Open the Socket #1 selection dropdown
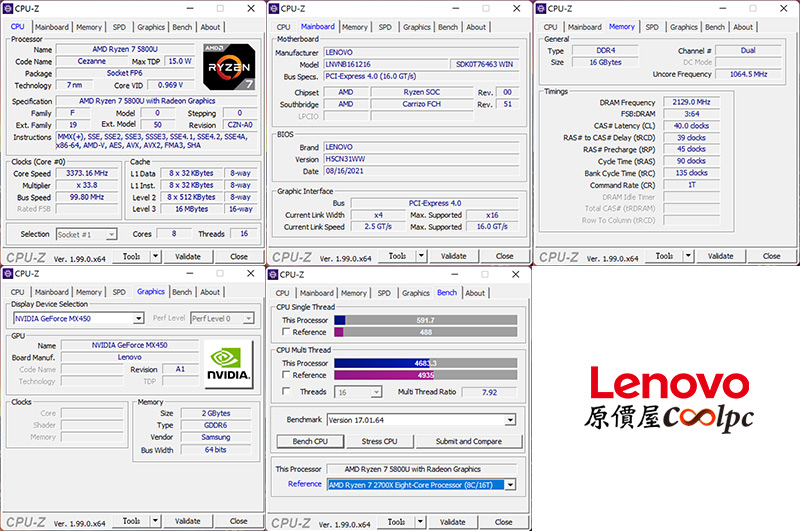This screenshot has width=800, height=531. pos(112,235)
